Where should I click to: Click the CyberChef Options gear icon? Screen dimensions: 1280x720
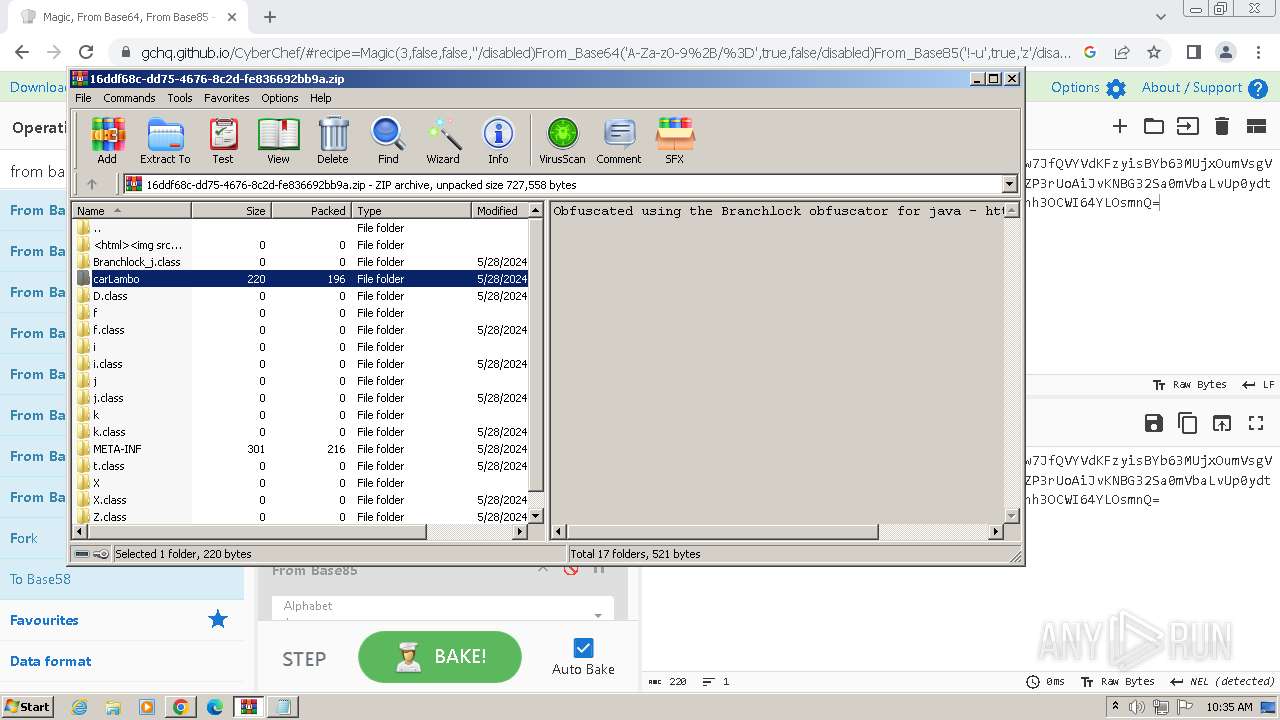coord(1116,88)
